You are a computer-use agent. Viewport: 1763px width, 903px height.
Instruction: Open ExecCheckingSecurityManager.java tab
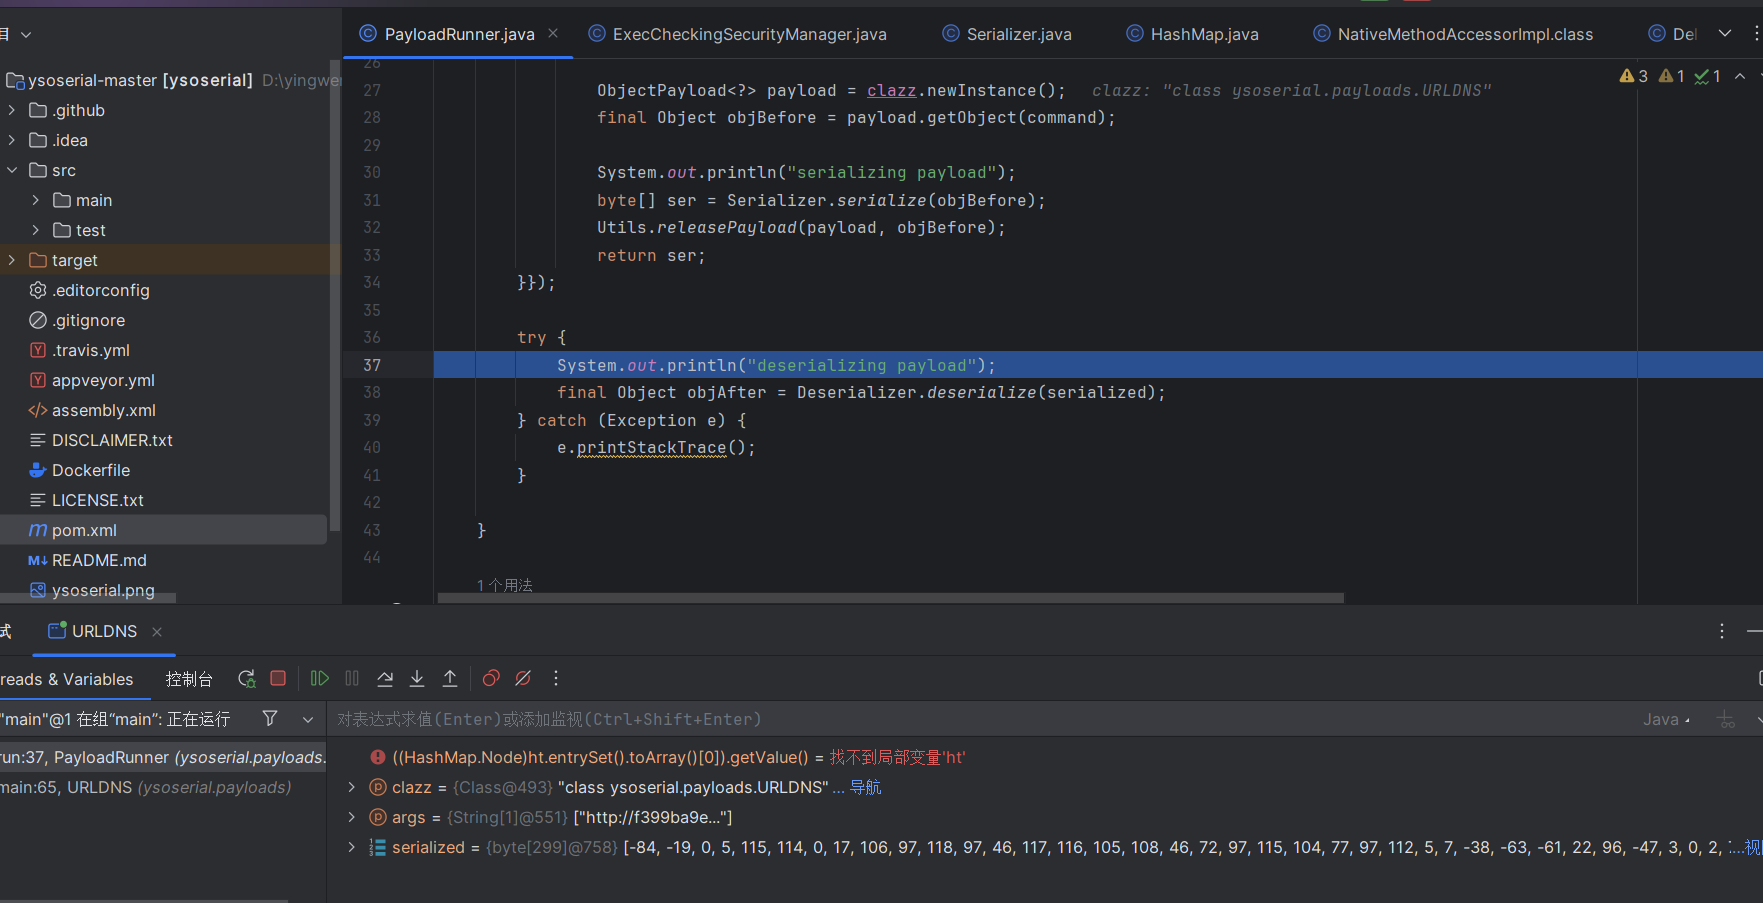click(x=738, y=34)
